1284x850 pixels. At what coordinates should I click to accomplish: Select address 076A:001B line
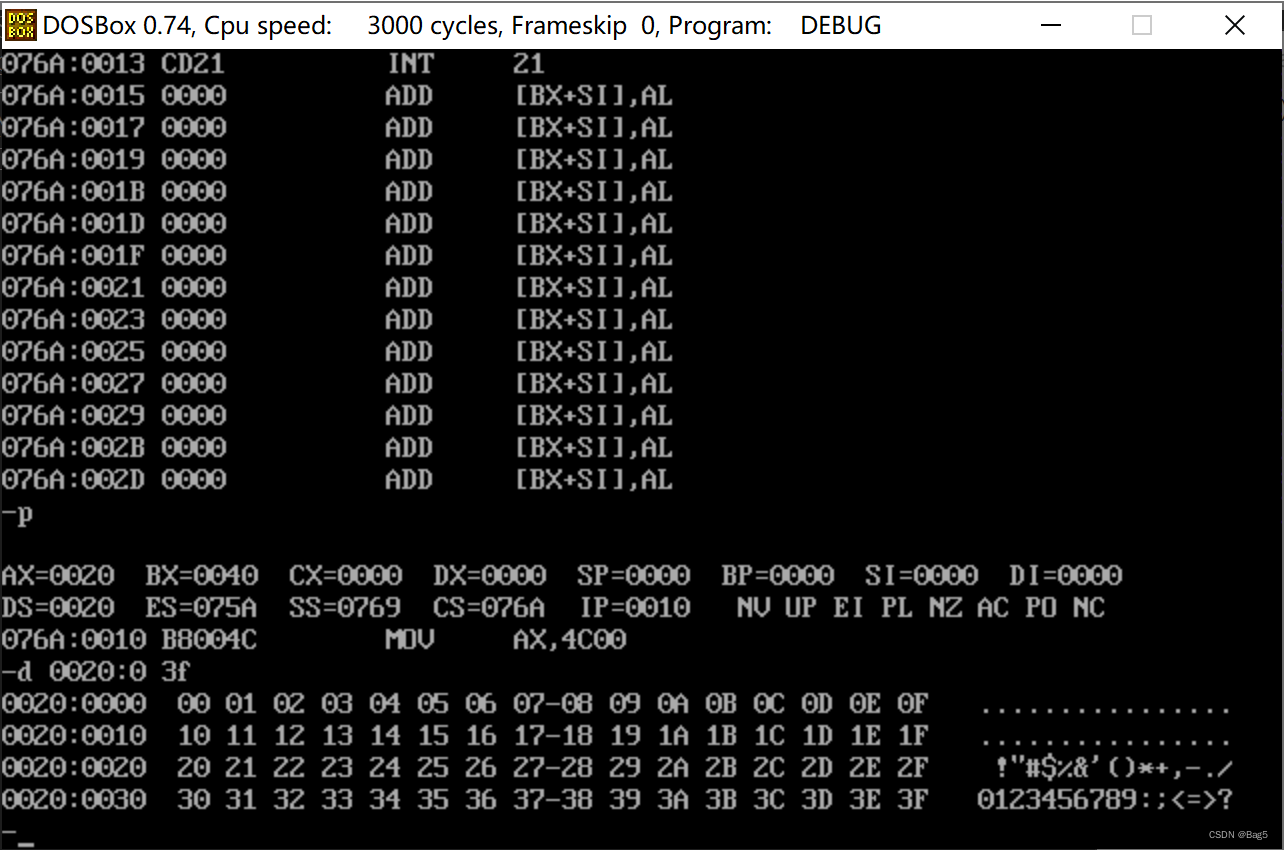coord(337,192)
